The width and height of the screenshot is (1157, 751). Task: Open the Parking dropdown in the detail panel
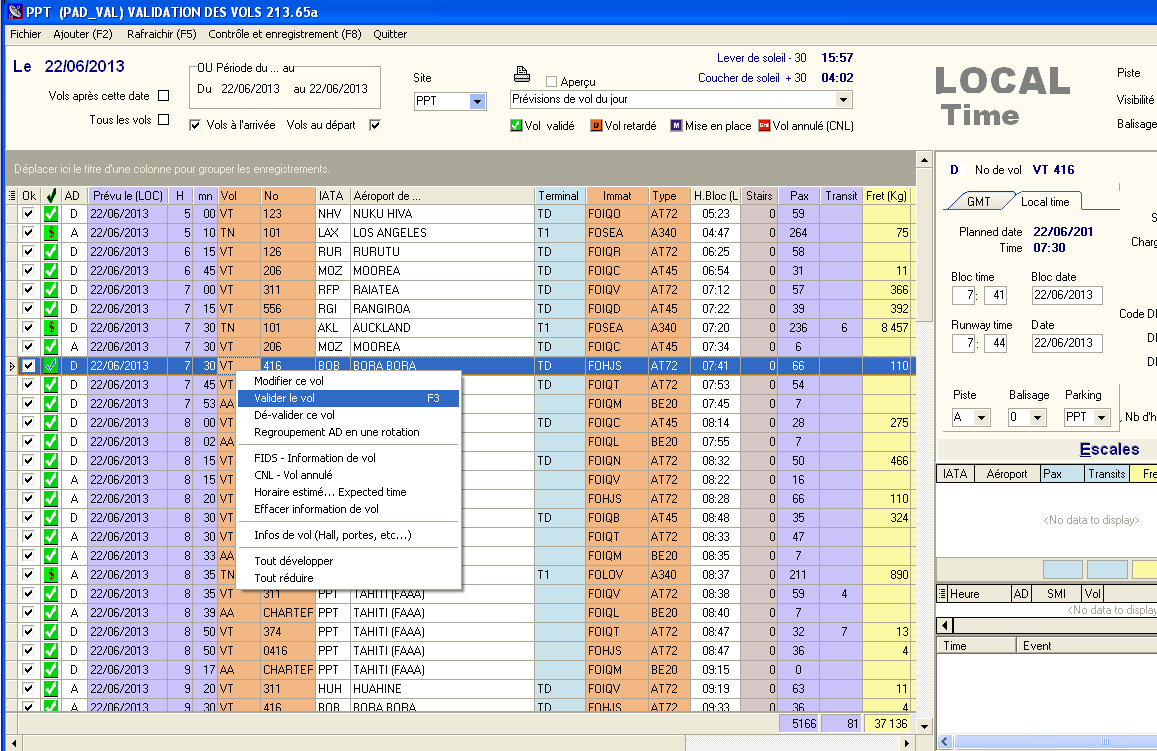click(1102, 417)
